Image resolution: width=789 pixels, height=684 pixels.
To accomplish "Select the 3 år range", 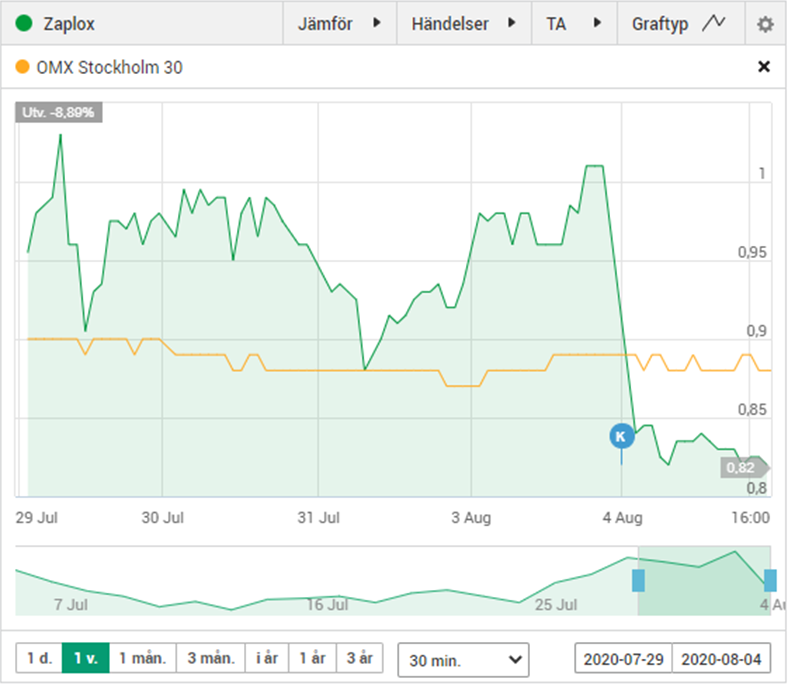I will [x=359, y=658].
